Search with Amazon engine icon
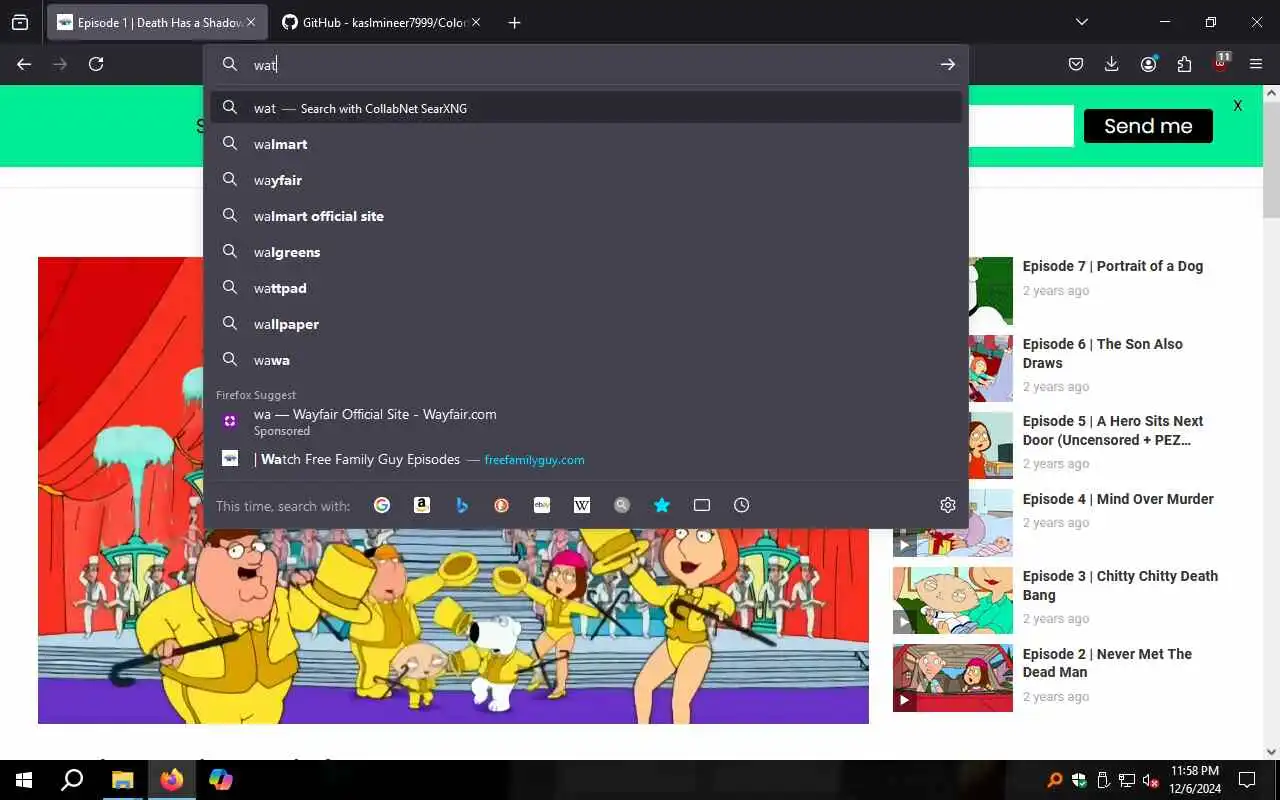Image resolution: width=1280 pixels, height=800 pixels. (x=422, y=505)
